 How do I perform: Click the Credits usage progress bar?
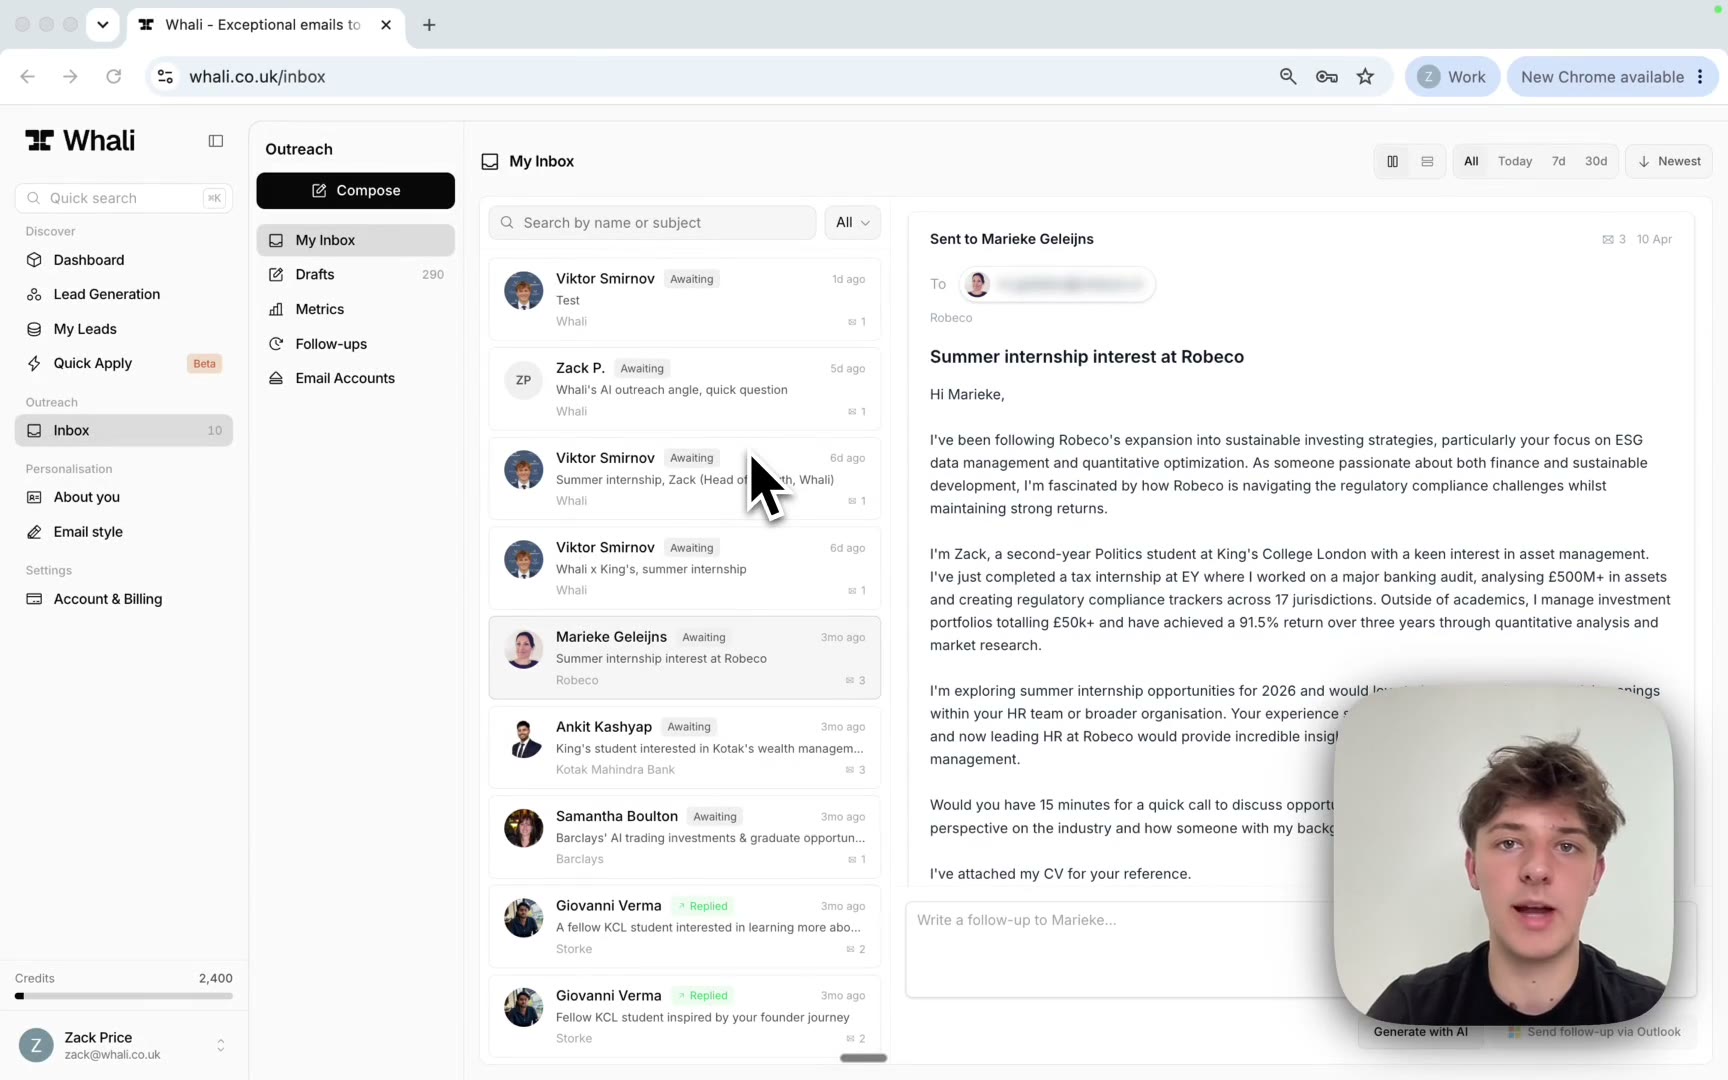[123, 996]
